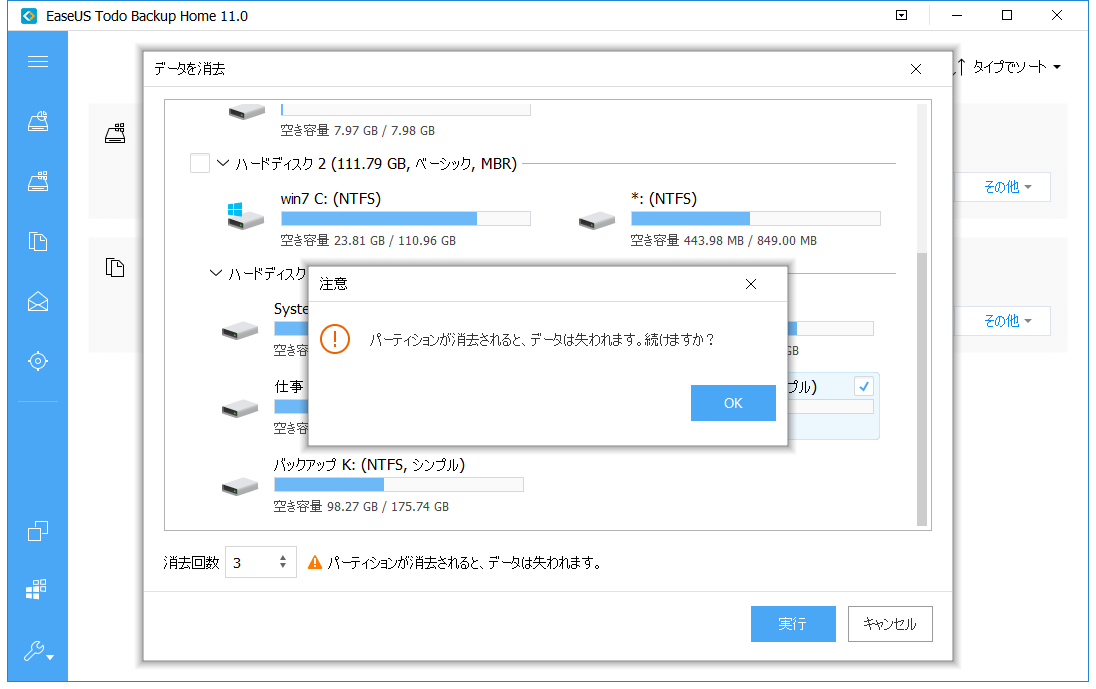Open the first その他 dropdown

1007,187
